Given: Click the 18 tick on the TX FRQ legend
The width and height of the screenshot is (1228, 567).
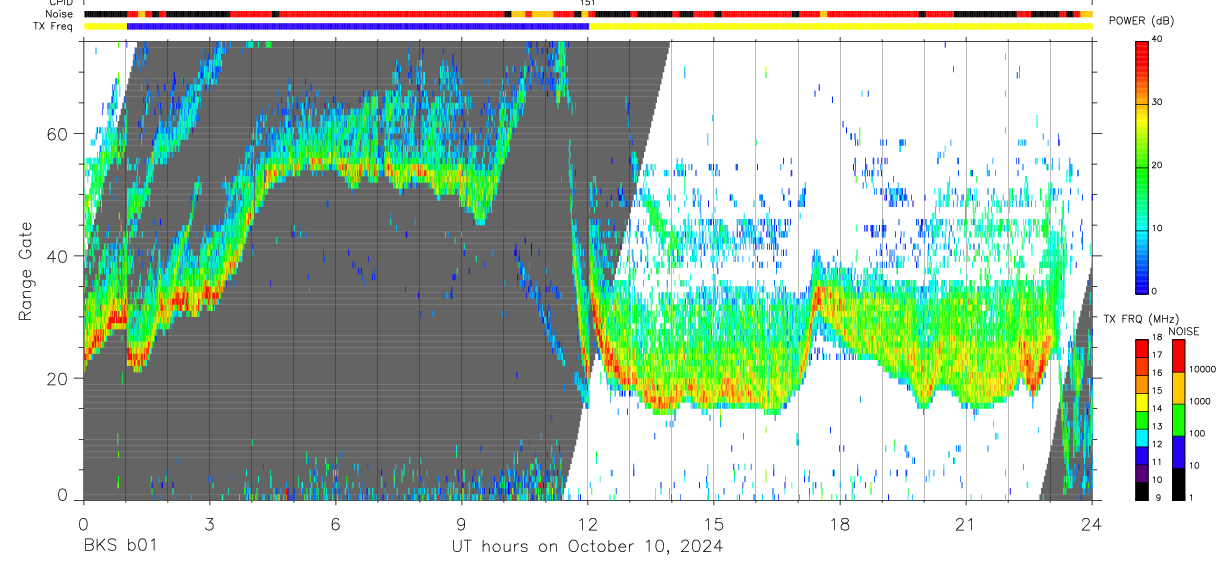Looking at the screenshot, I should 1159,338.
